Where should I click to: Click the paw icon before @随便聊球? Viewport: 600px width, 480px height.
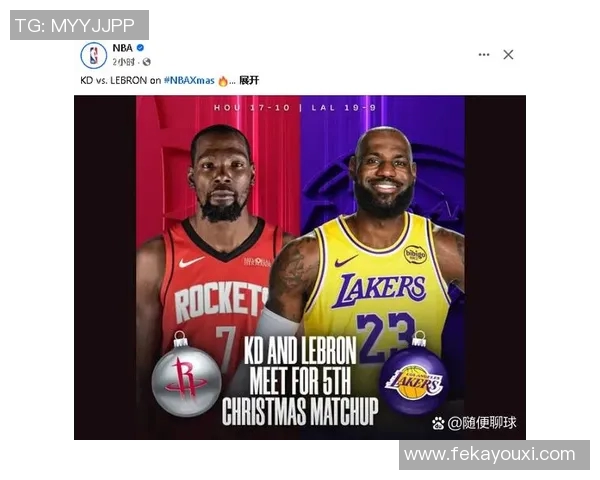pos(438,423)
